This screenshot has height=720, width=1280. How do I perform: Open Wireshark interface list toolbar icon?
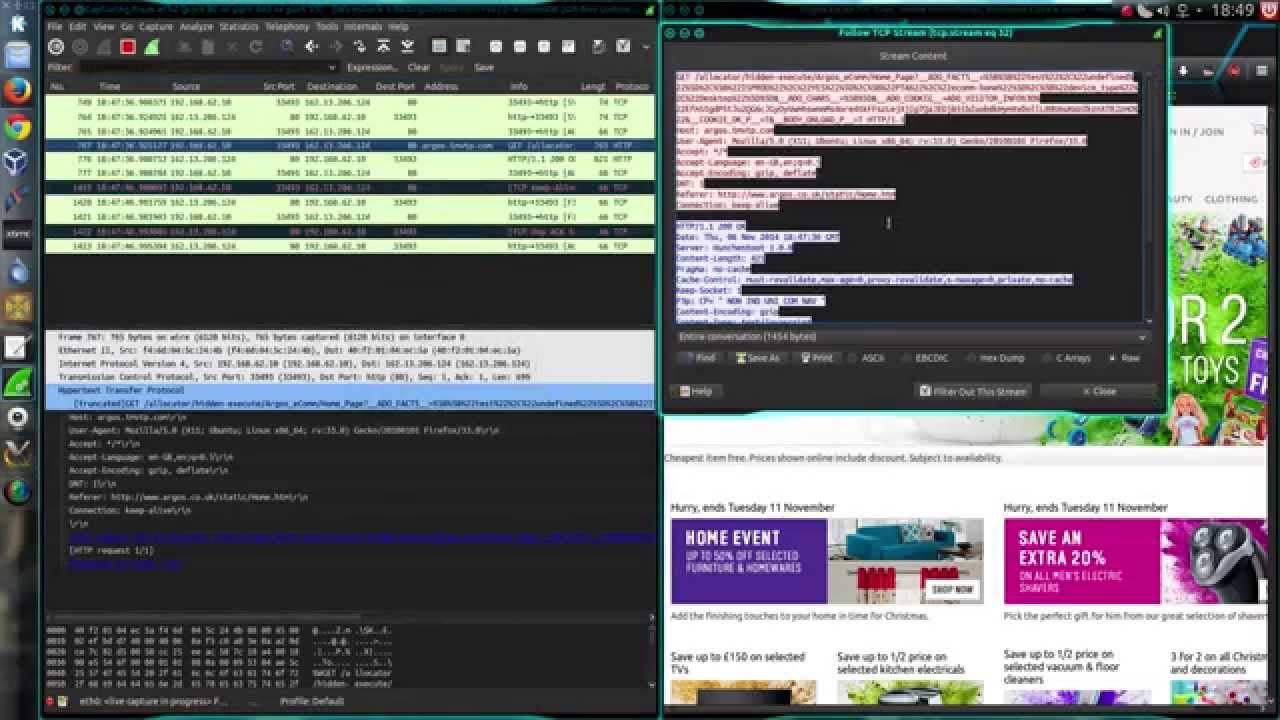click(x=55, y=47)
